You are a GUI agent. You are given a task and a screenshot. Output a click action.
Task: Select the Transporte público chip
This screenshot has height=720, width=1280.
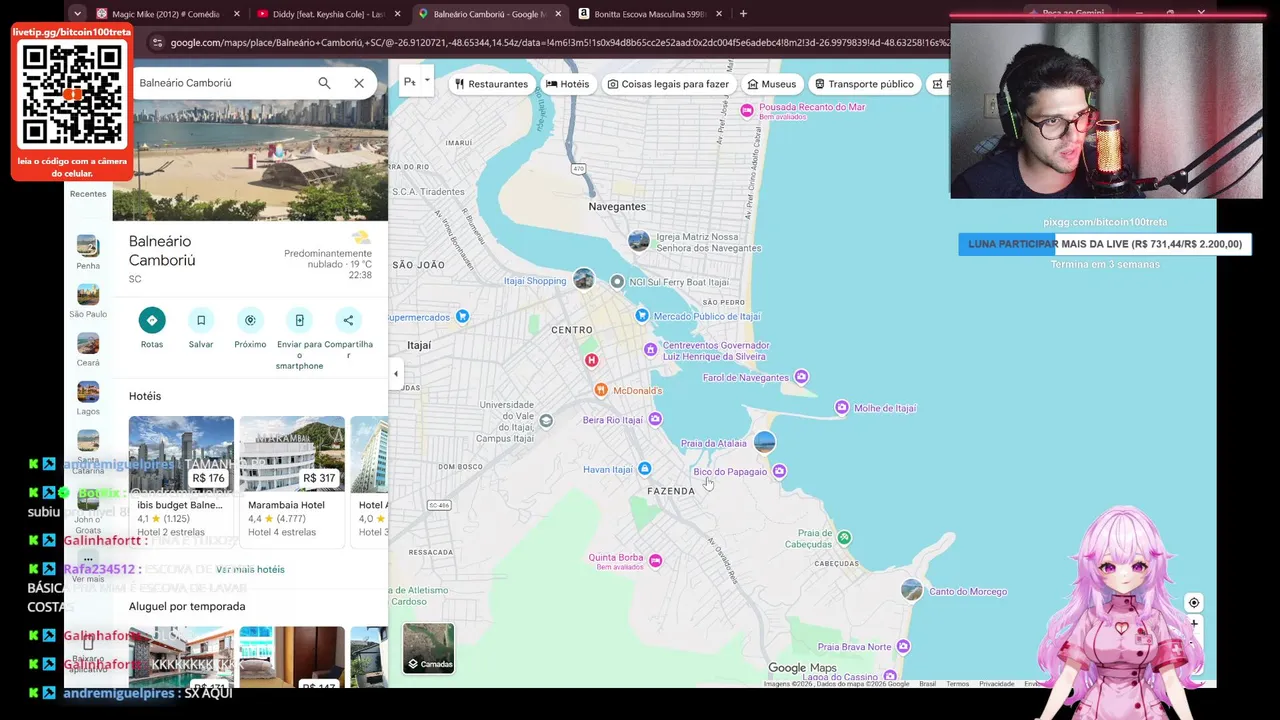[x=864, y=84]
